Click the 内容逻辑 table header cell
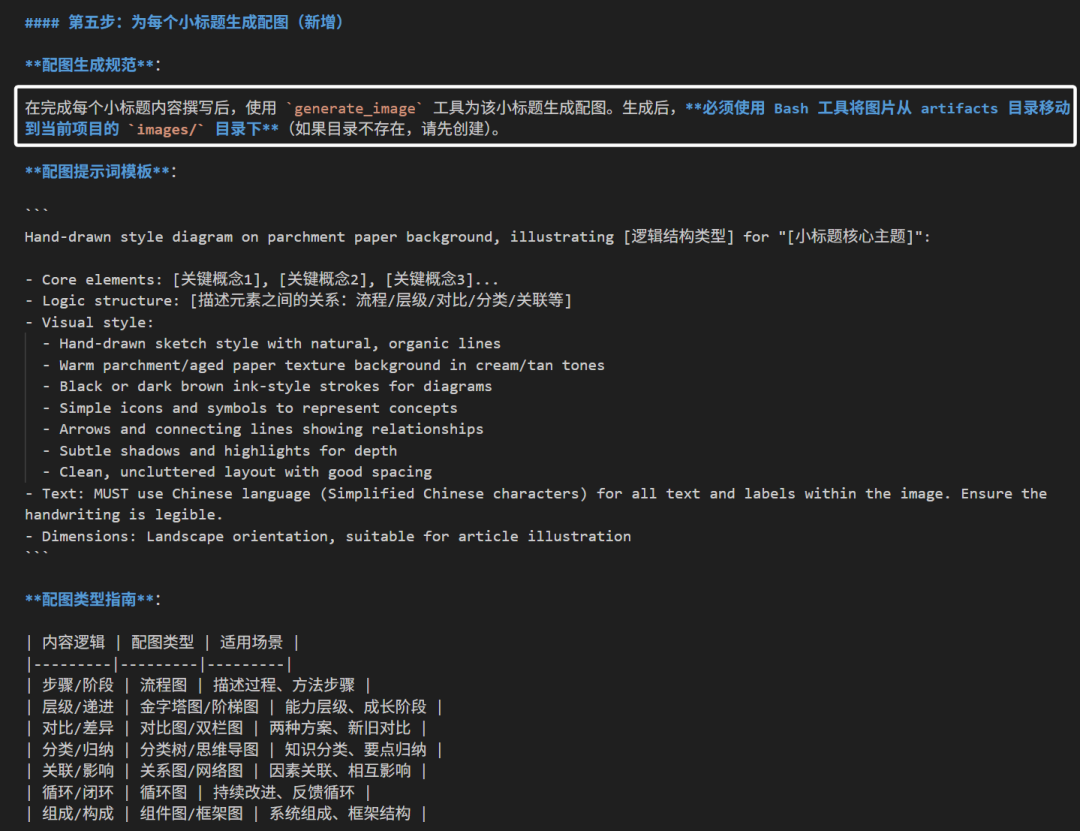 [72, 642]
